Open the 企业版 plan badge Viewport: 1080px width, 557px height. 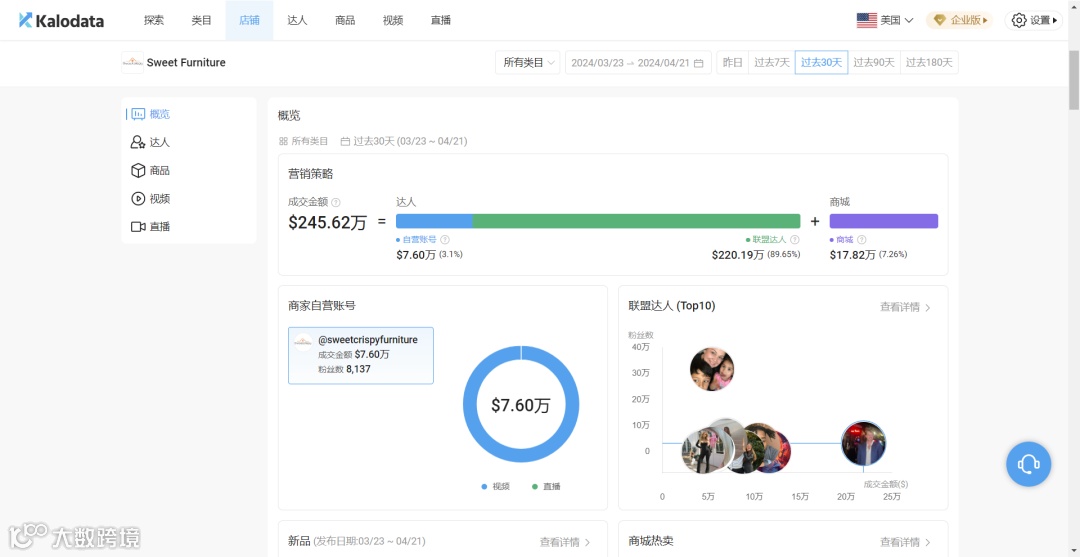tap(959, 21)
